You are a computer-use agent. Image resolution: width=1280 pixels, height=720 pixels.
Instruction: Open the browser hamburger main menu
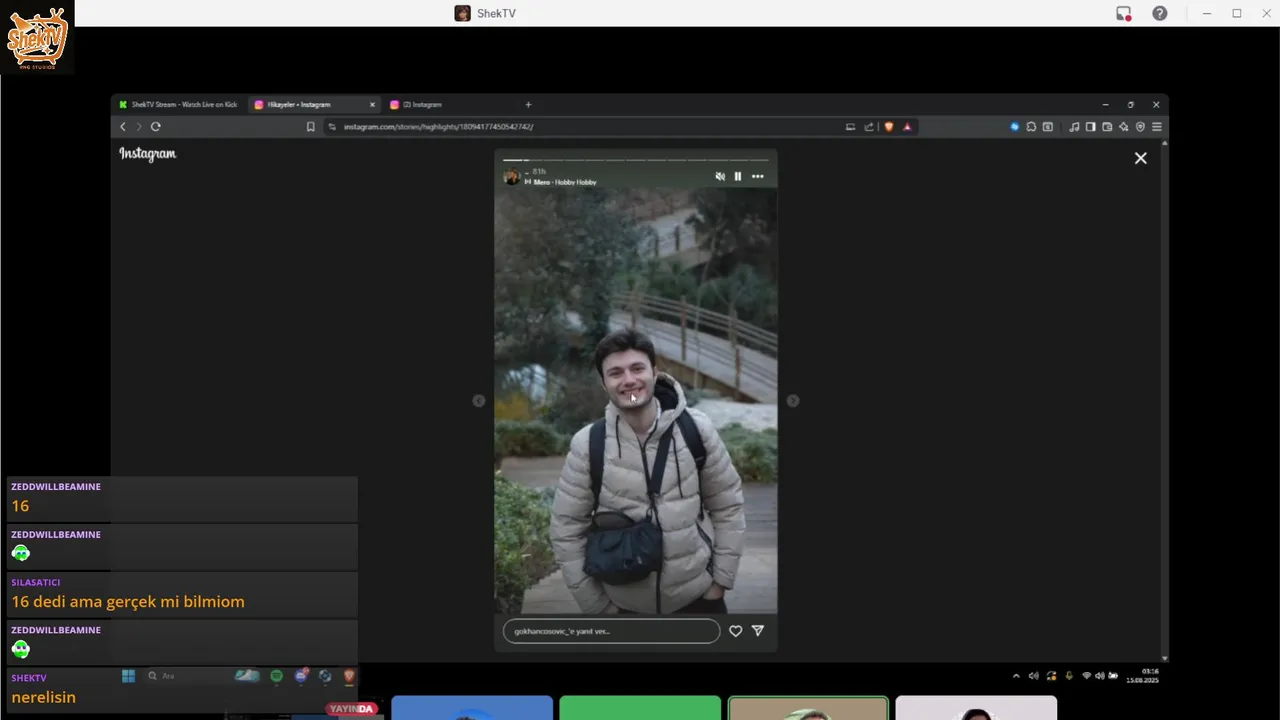(1157, 127)
